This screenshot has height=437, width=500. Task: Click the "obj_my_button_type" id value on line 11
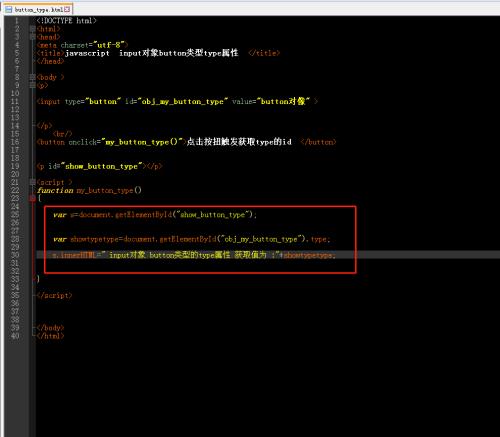tap(183, 101)
